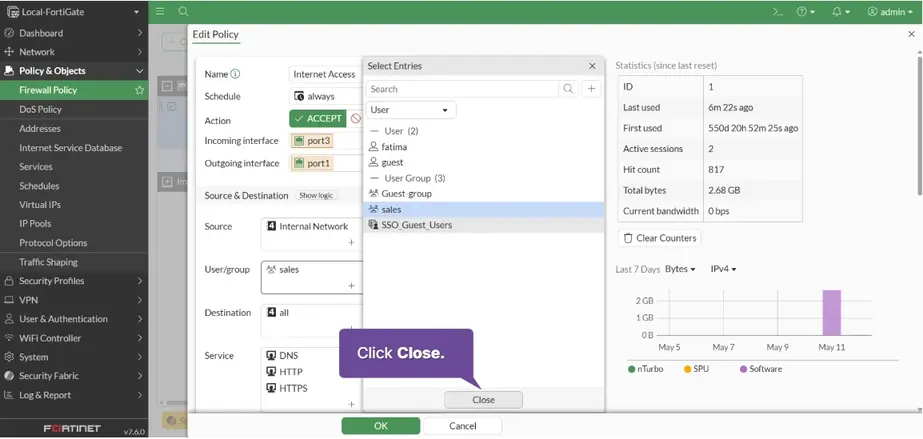Open the help question mark menu
The height and width of the screenshot is (439, 923).
805,12
